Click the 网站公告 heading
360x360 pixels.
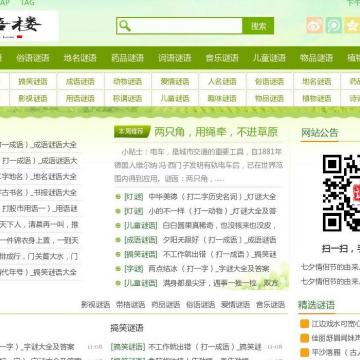pos(320,133)
